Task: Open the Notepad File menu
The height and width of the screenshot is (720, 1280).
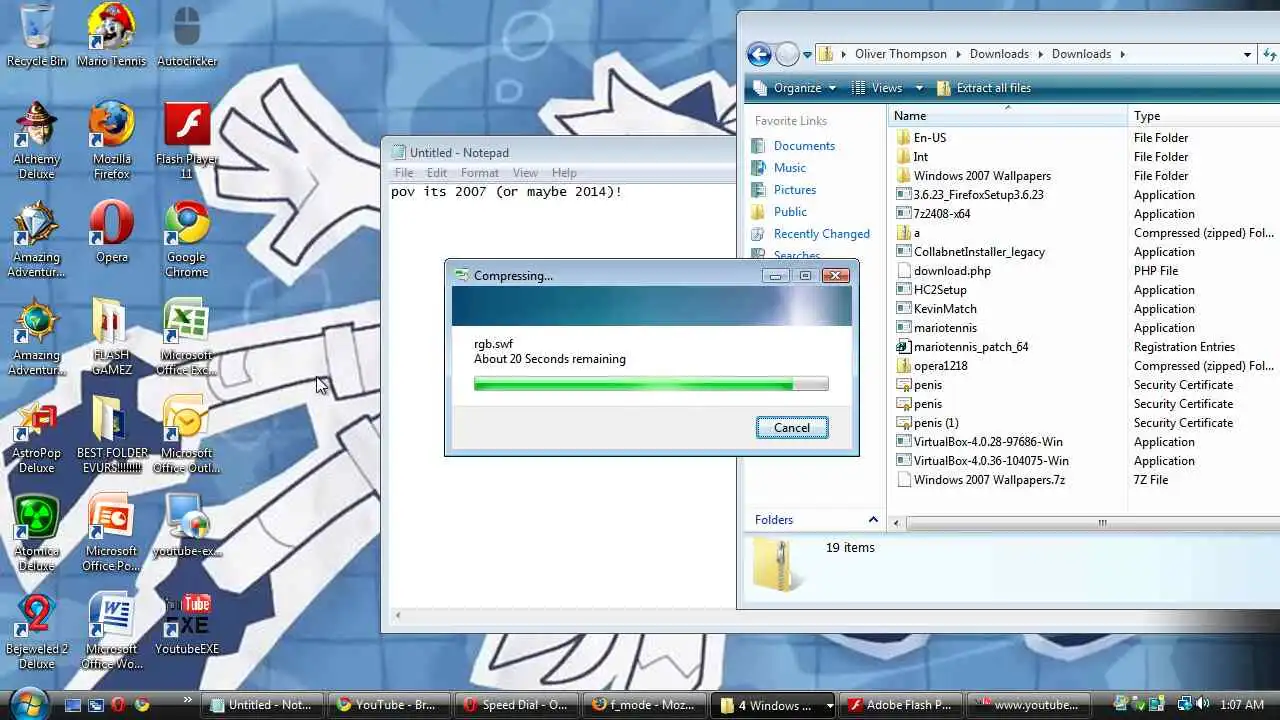Action: 404,173
